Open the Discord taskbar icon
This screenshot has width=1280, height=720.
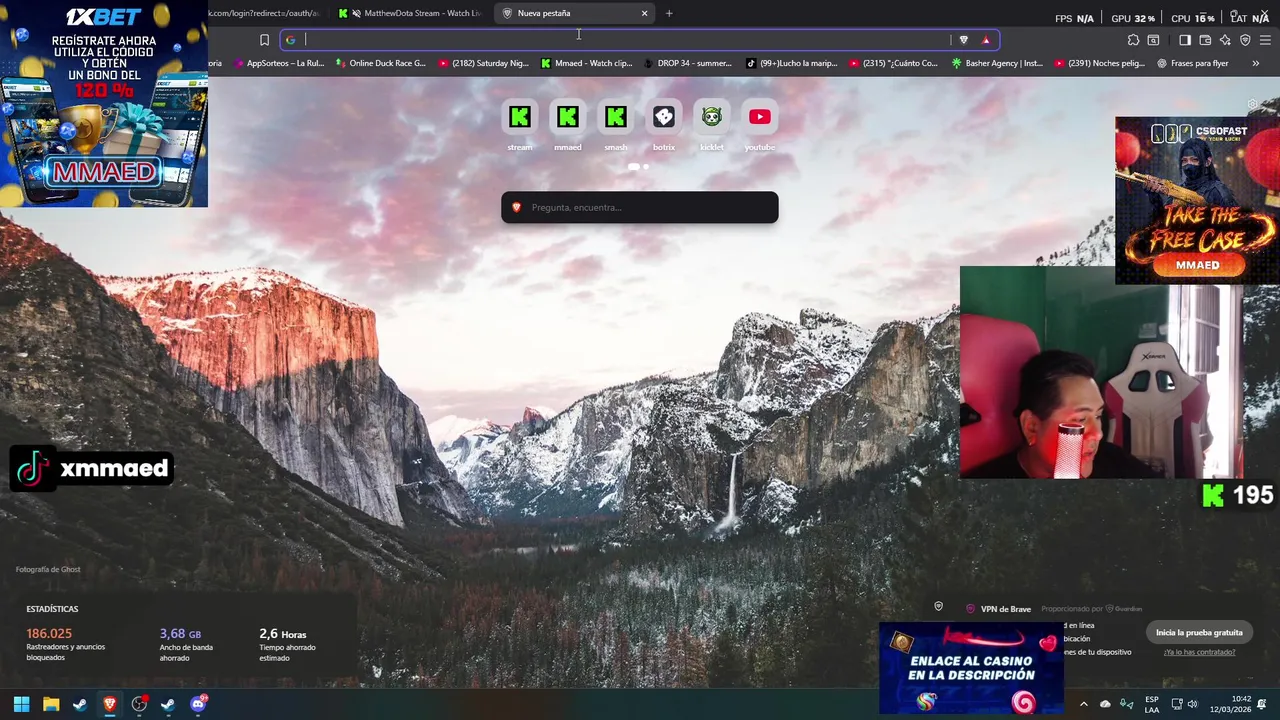coord(198,704)
